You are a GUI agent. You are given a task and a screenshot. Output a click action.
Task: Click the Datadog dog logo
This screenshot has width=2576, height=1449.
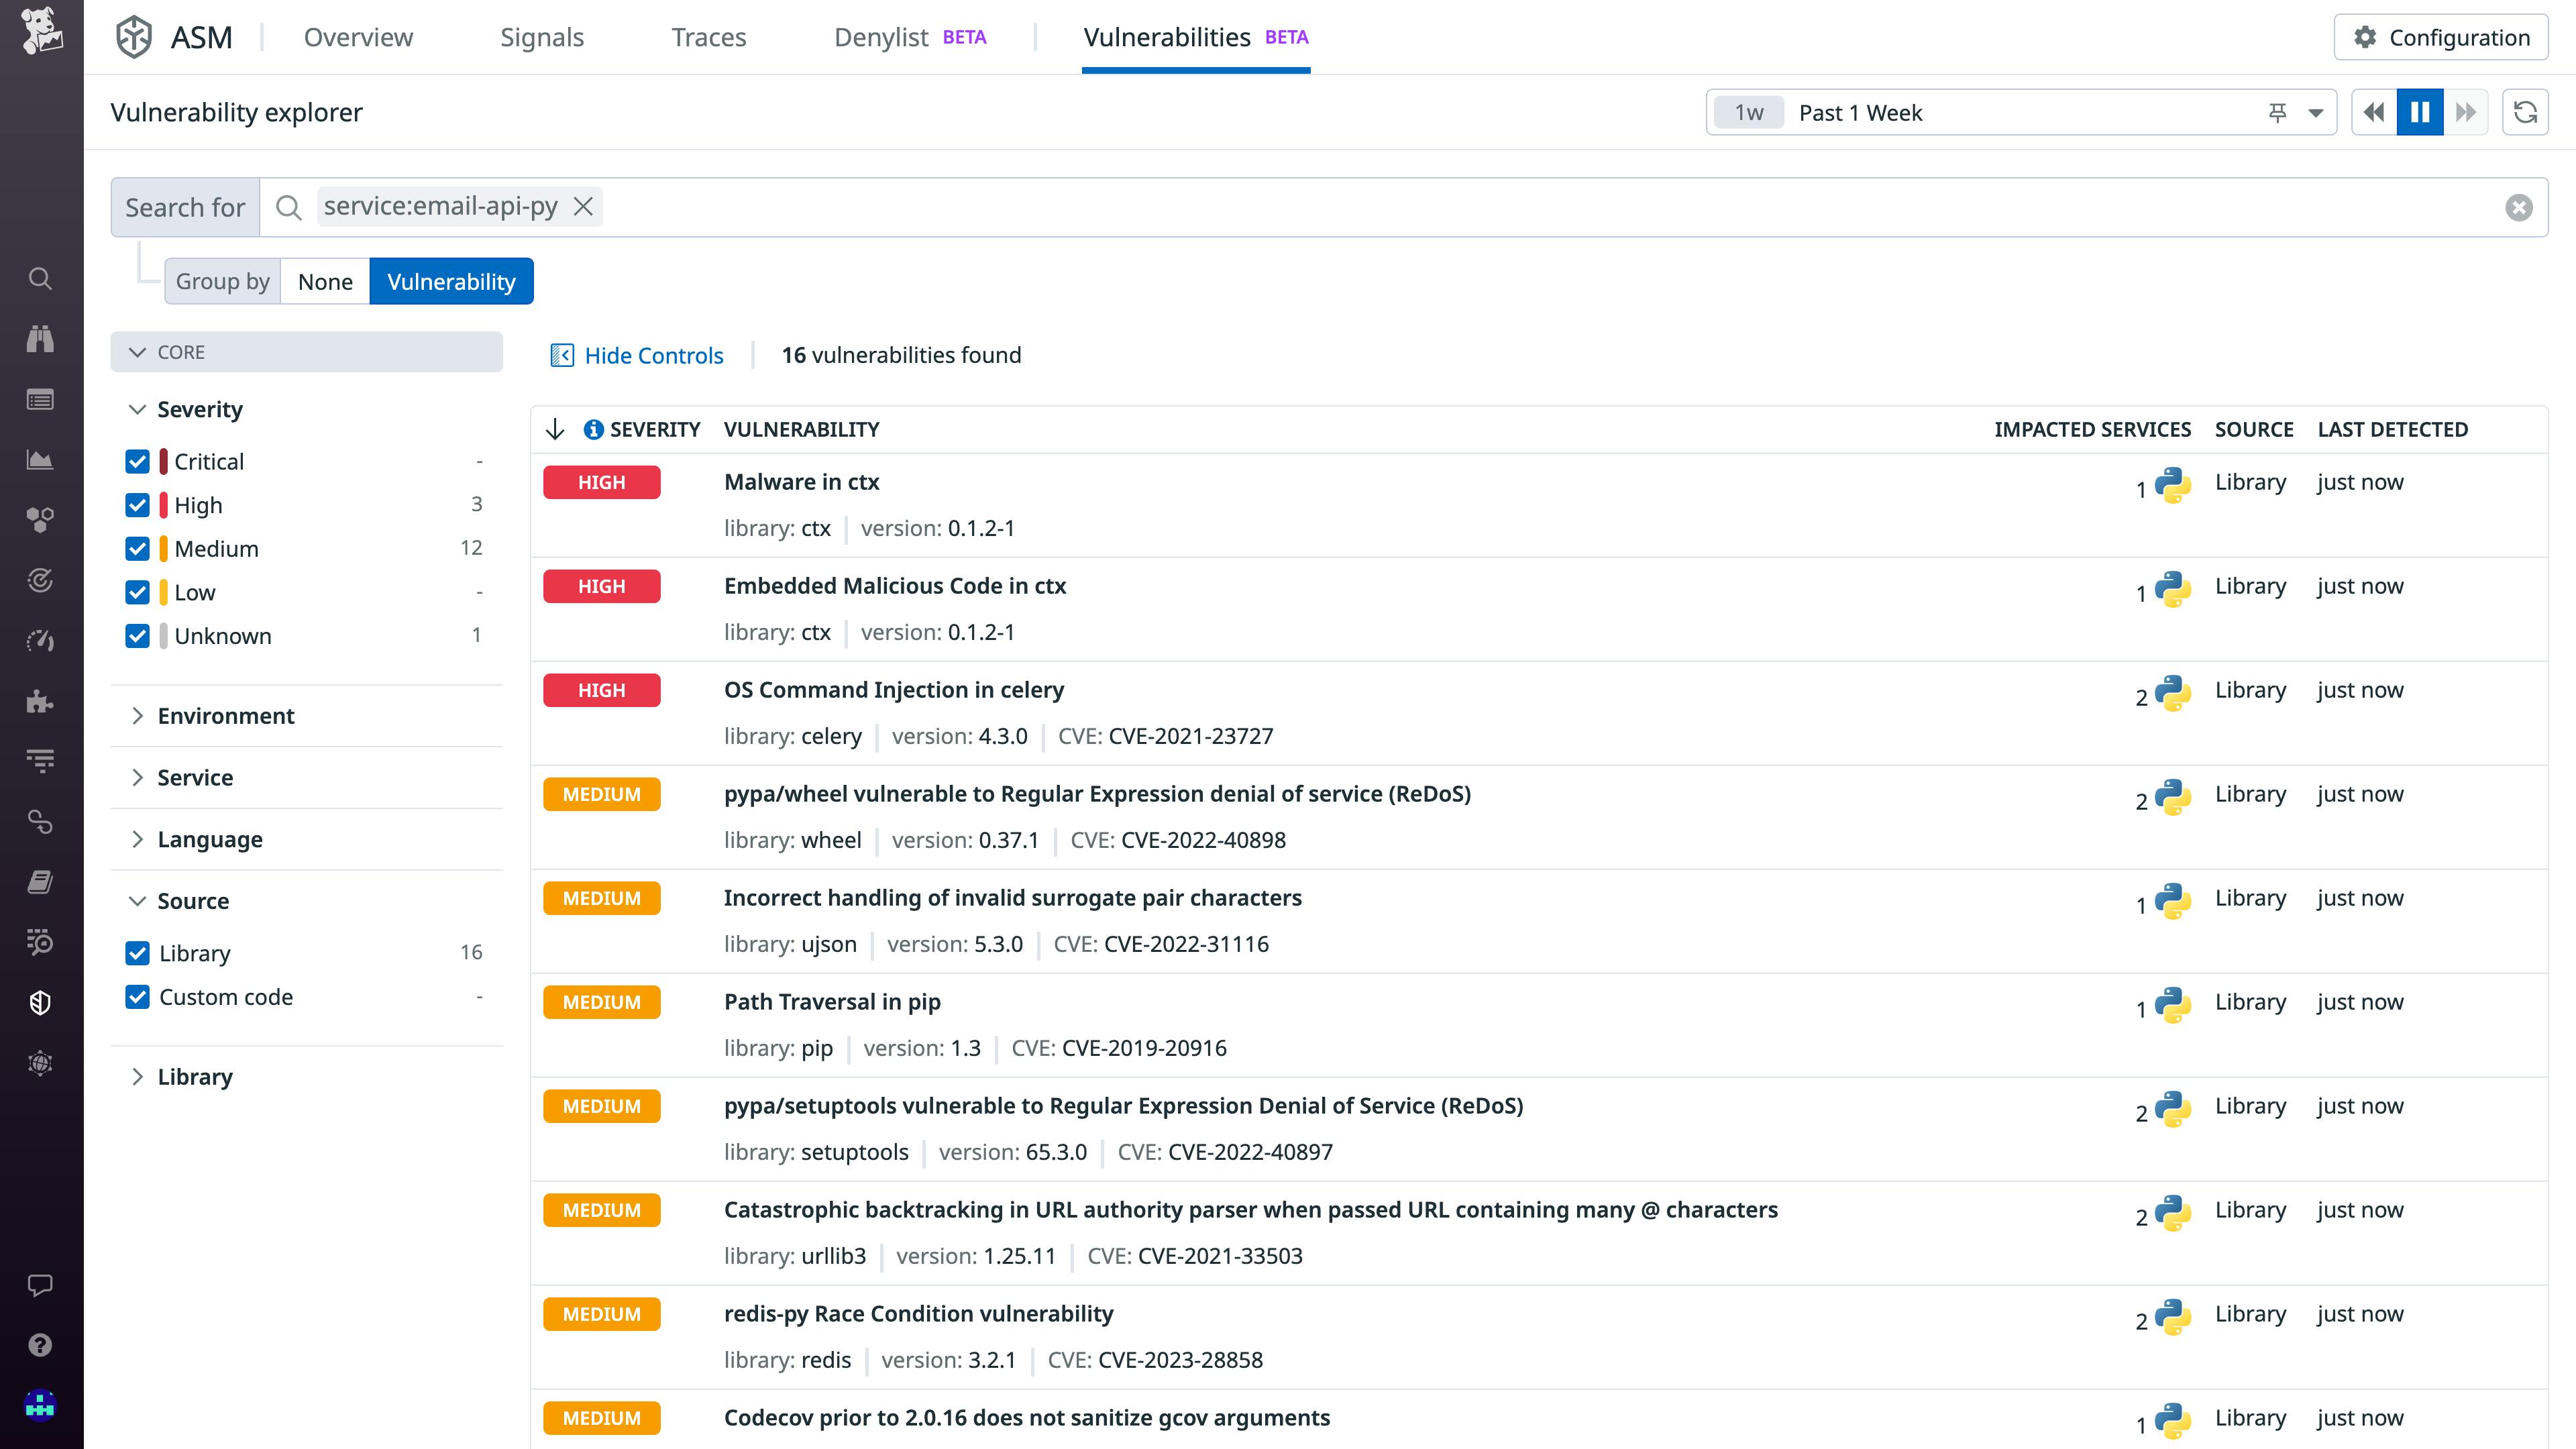click(x=41, y=30)
